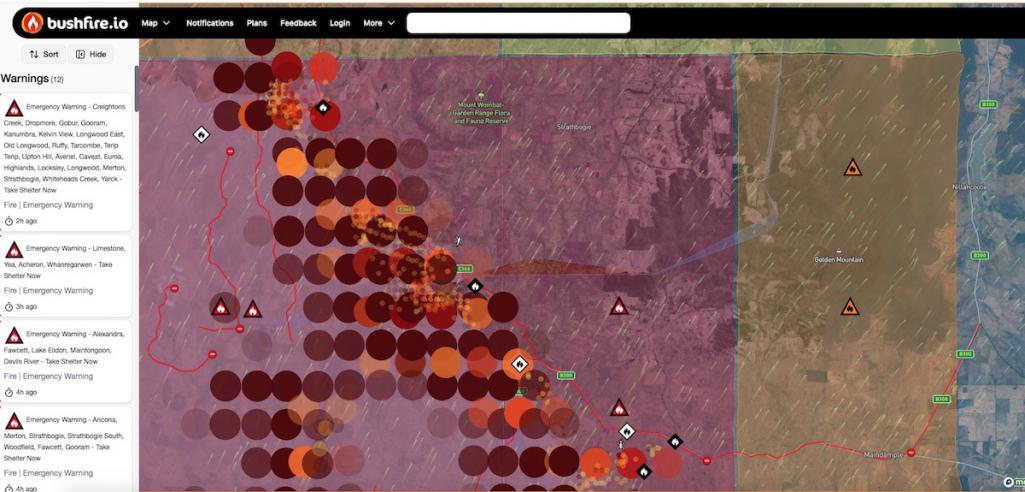The image size is (1025, 492).
Task: Click the Login link
Action: pos(339,23)
